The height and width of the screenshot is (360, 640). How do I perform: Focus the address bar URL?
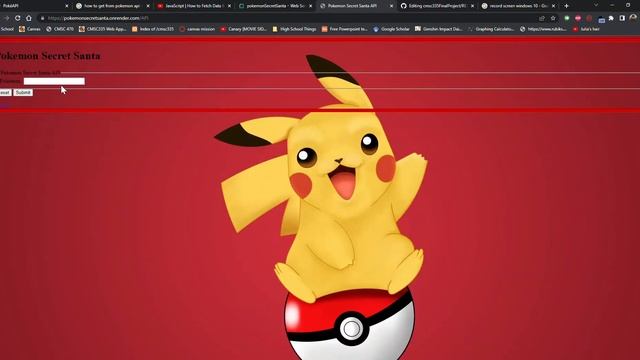(x=98, y=18)
